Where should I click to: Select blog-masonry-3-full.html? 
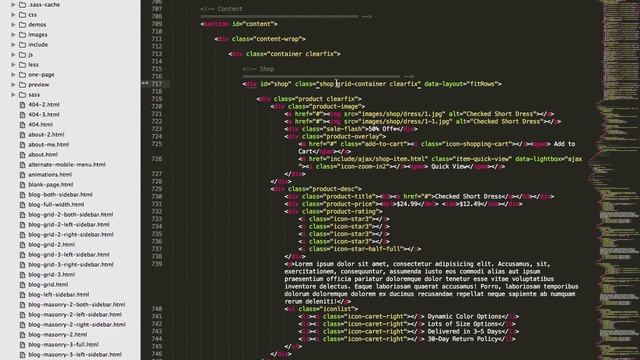[x=64, y=344]
